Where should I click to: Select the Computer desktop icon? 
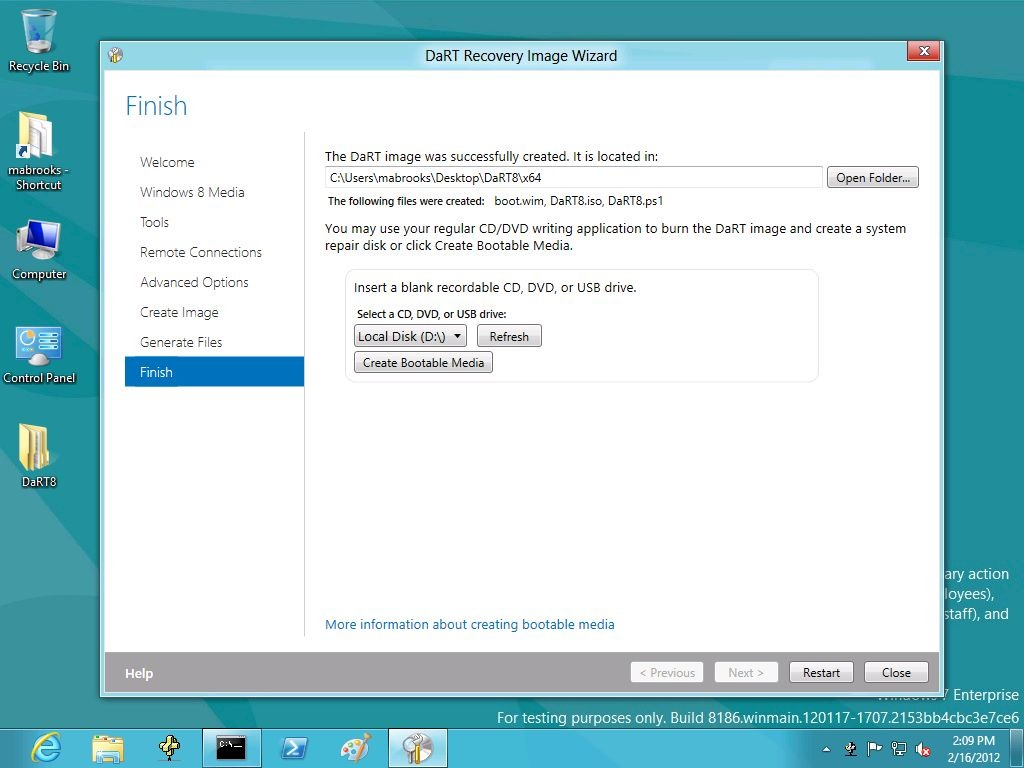(39, 250)
